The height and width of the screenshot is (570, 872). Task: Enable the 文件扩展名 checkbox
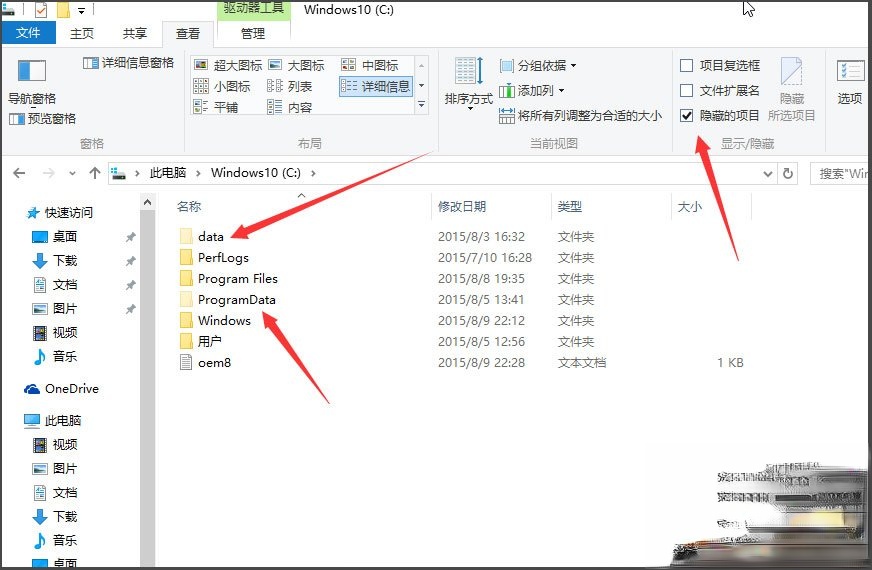(687, 90)
